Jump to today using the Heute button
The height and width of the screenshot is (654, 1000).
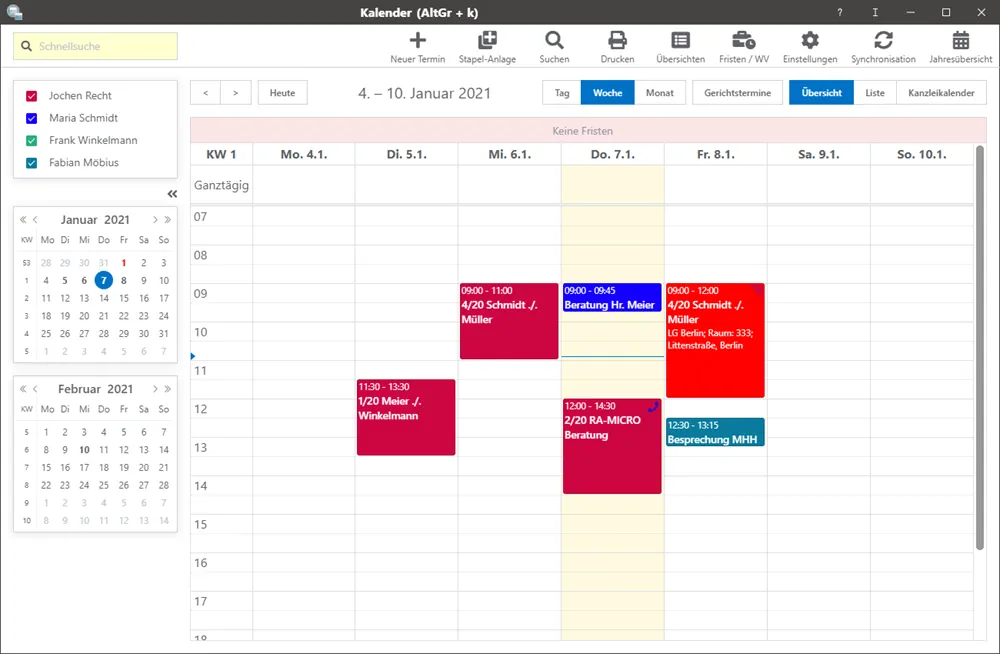[x=282, y=92]
